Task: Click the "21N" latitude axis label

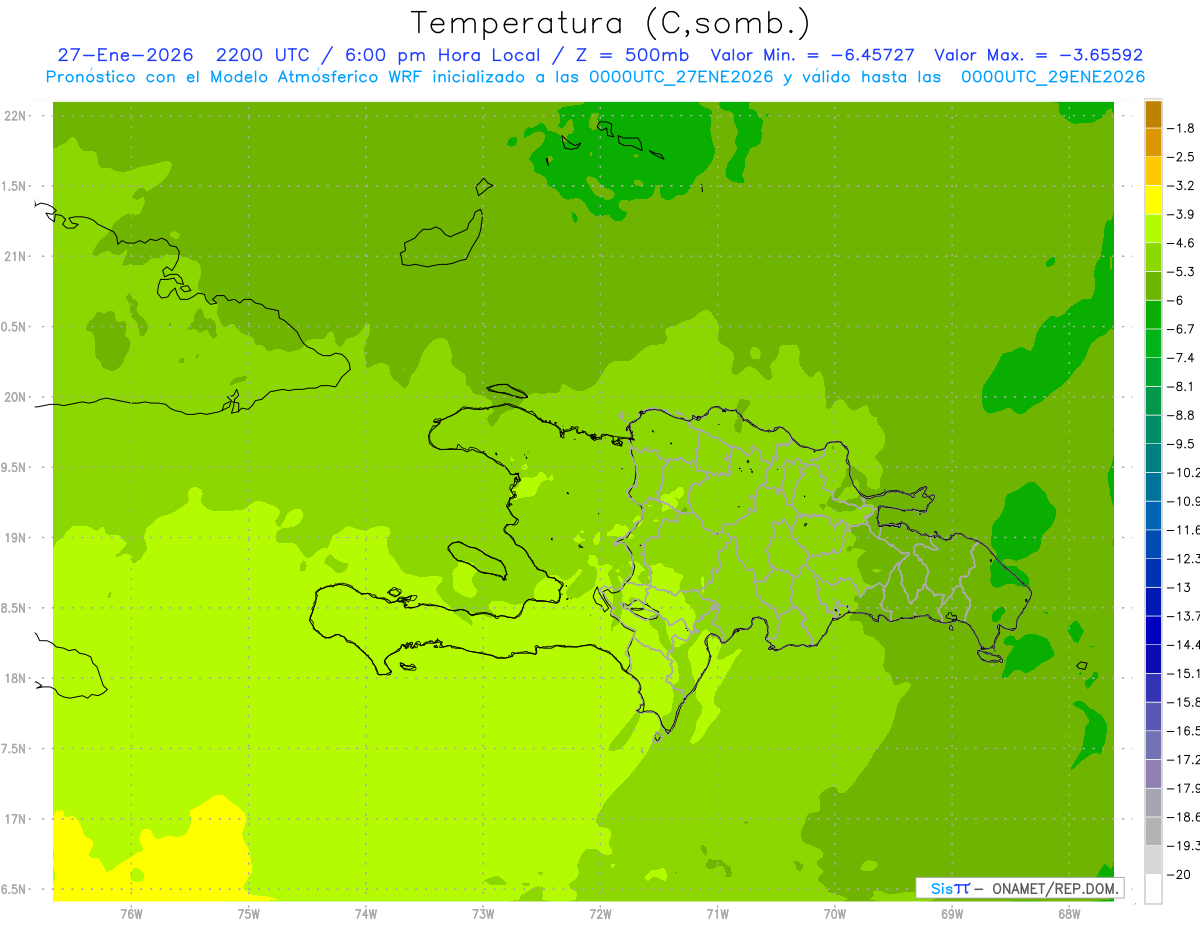Action: pyautogui.click(x=15, y=256)
